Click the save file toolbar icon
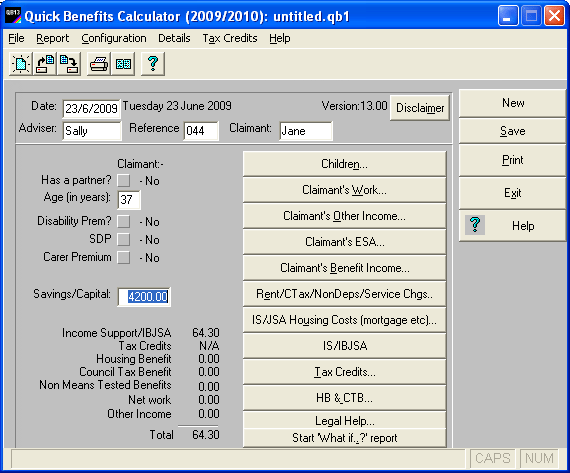Image resolution: width=570 pixels, height=473 pixels. tap(69, 64)
